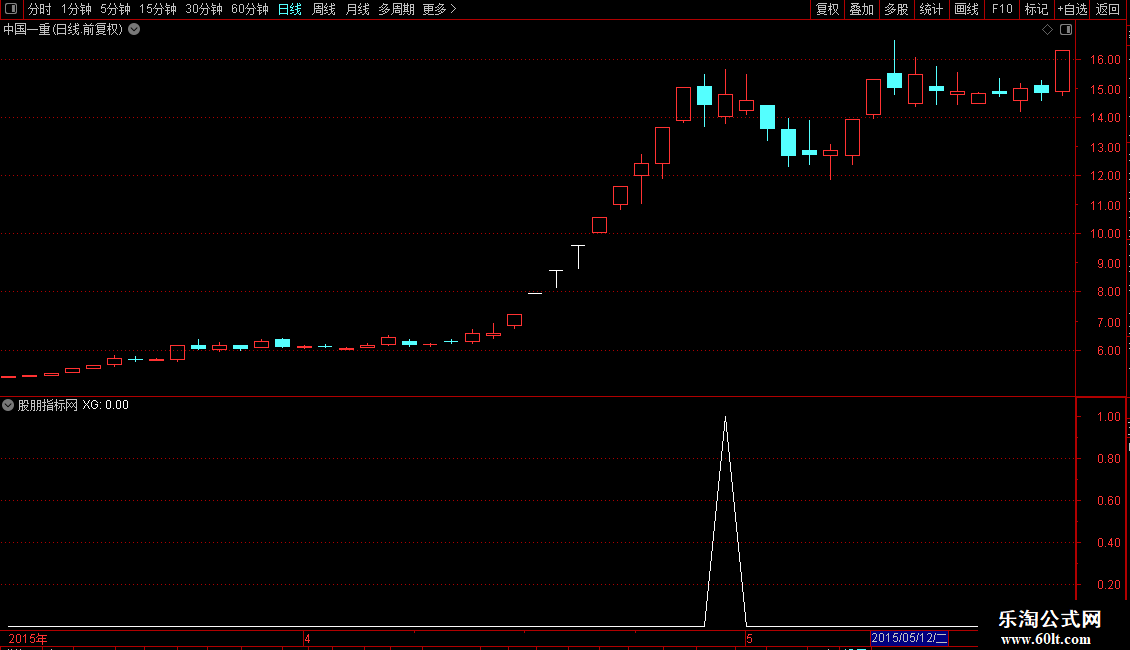Add stock with +自选 button
Screen dimensions: 1130x650
(x=1072, y=9)
